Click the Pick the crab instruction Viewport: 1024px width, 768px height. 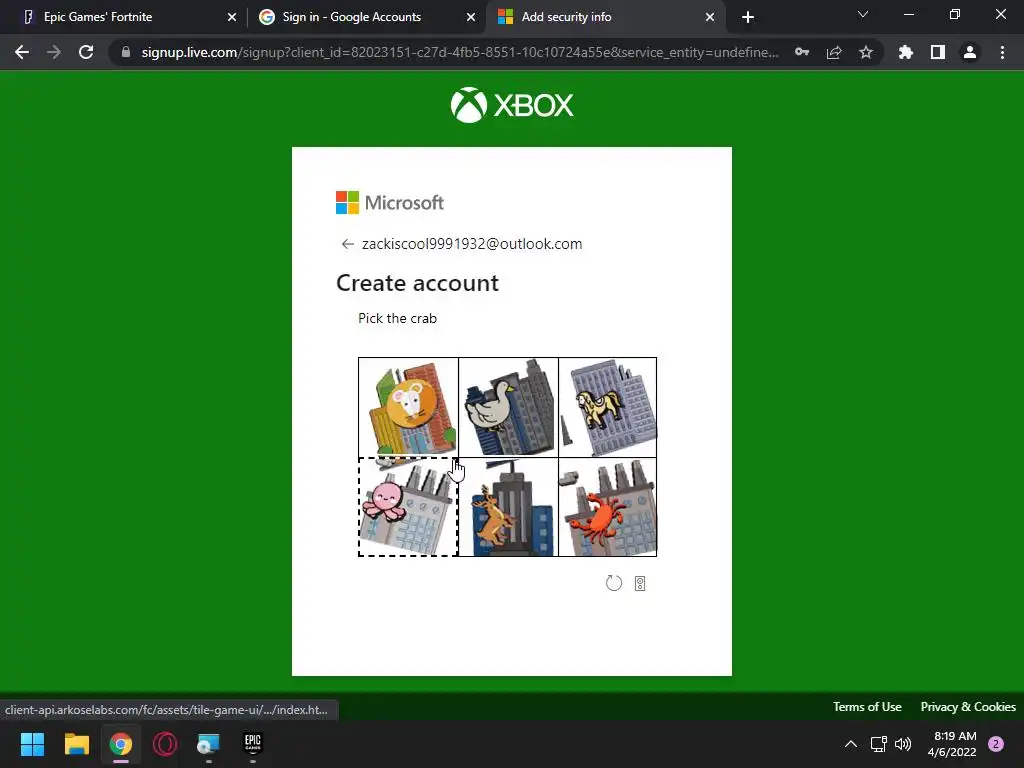(397, 319)
